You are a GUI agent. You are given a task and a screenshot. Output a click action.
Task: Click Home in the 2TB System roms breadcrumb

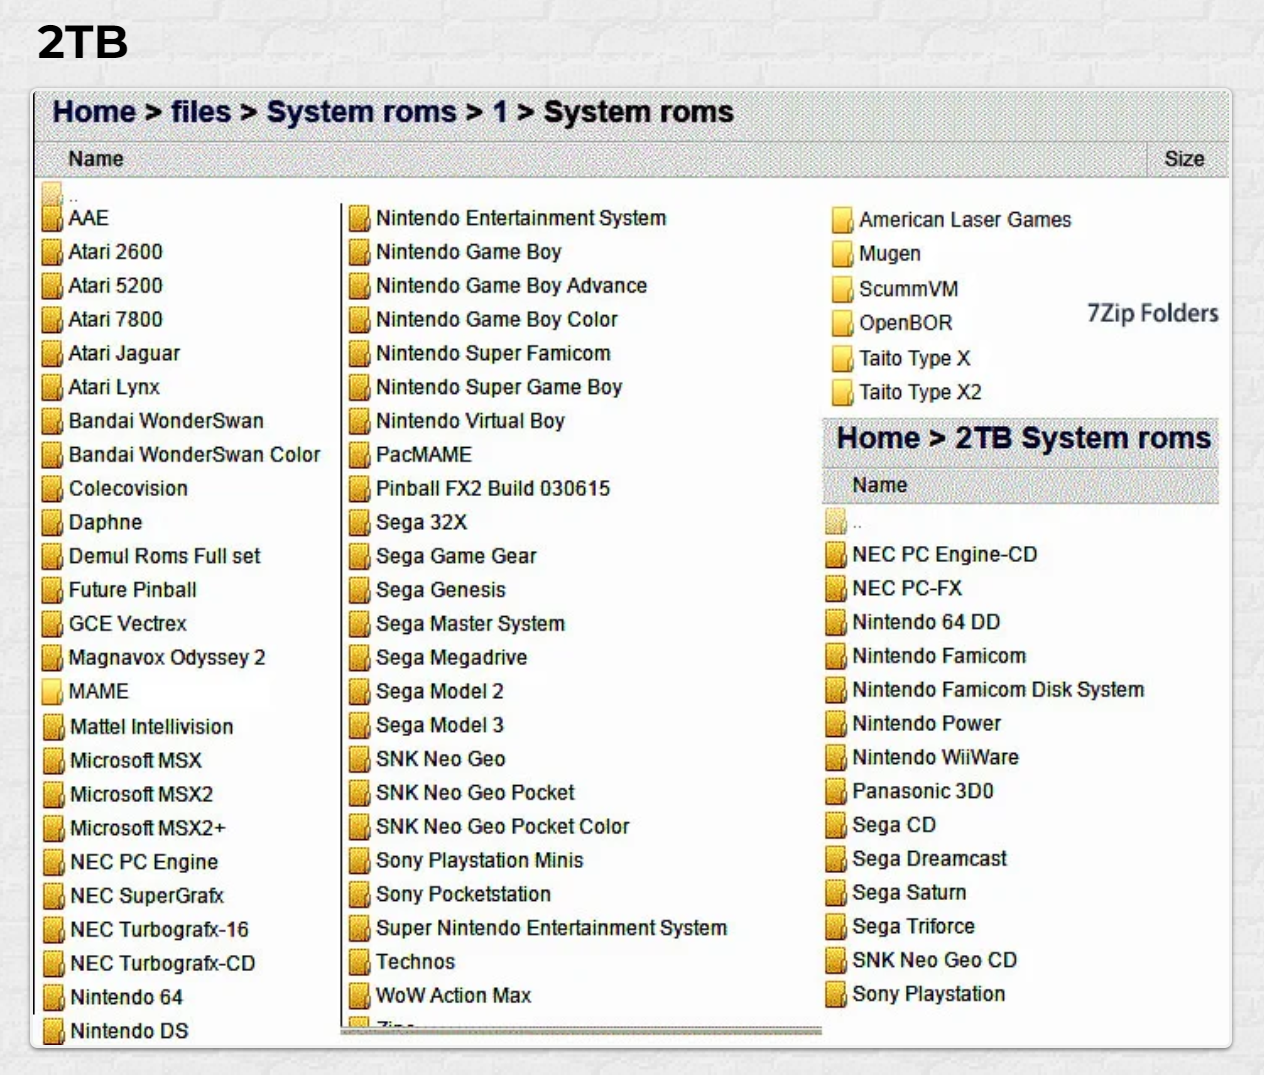877,438
